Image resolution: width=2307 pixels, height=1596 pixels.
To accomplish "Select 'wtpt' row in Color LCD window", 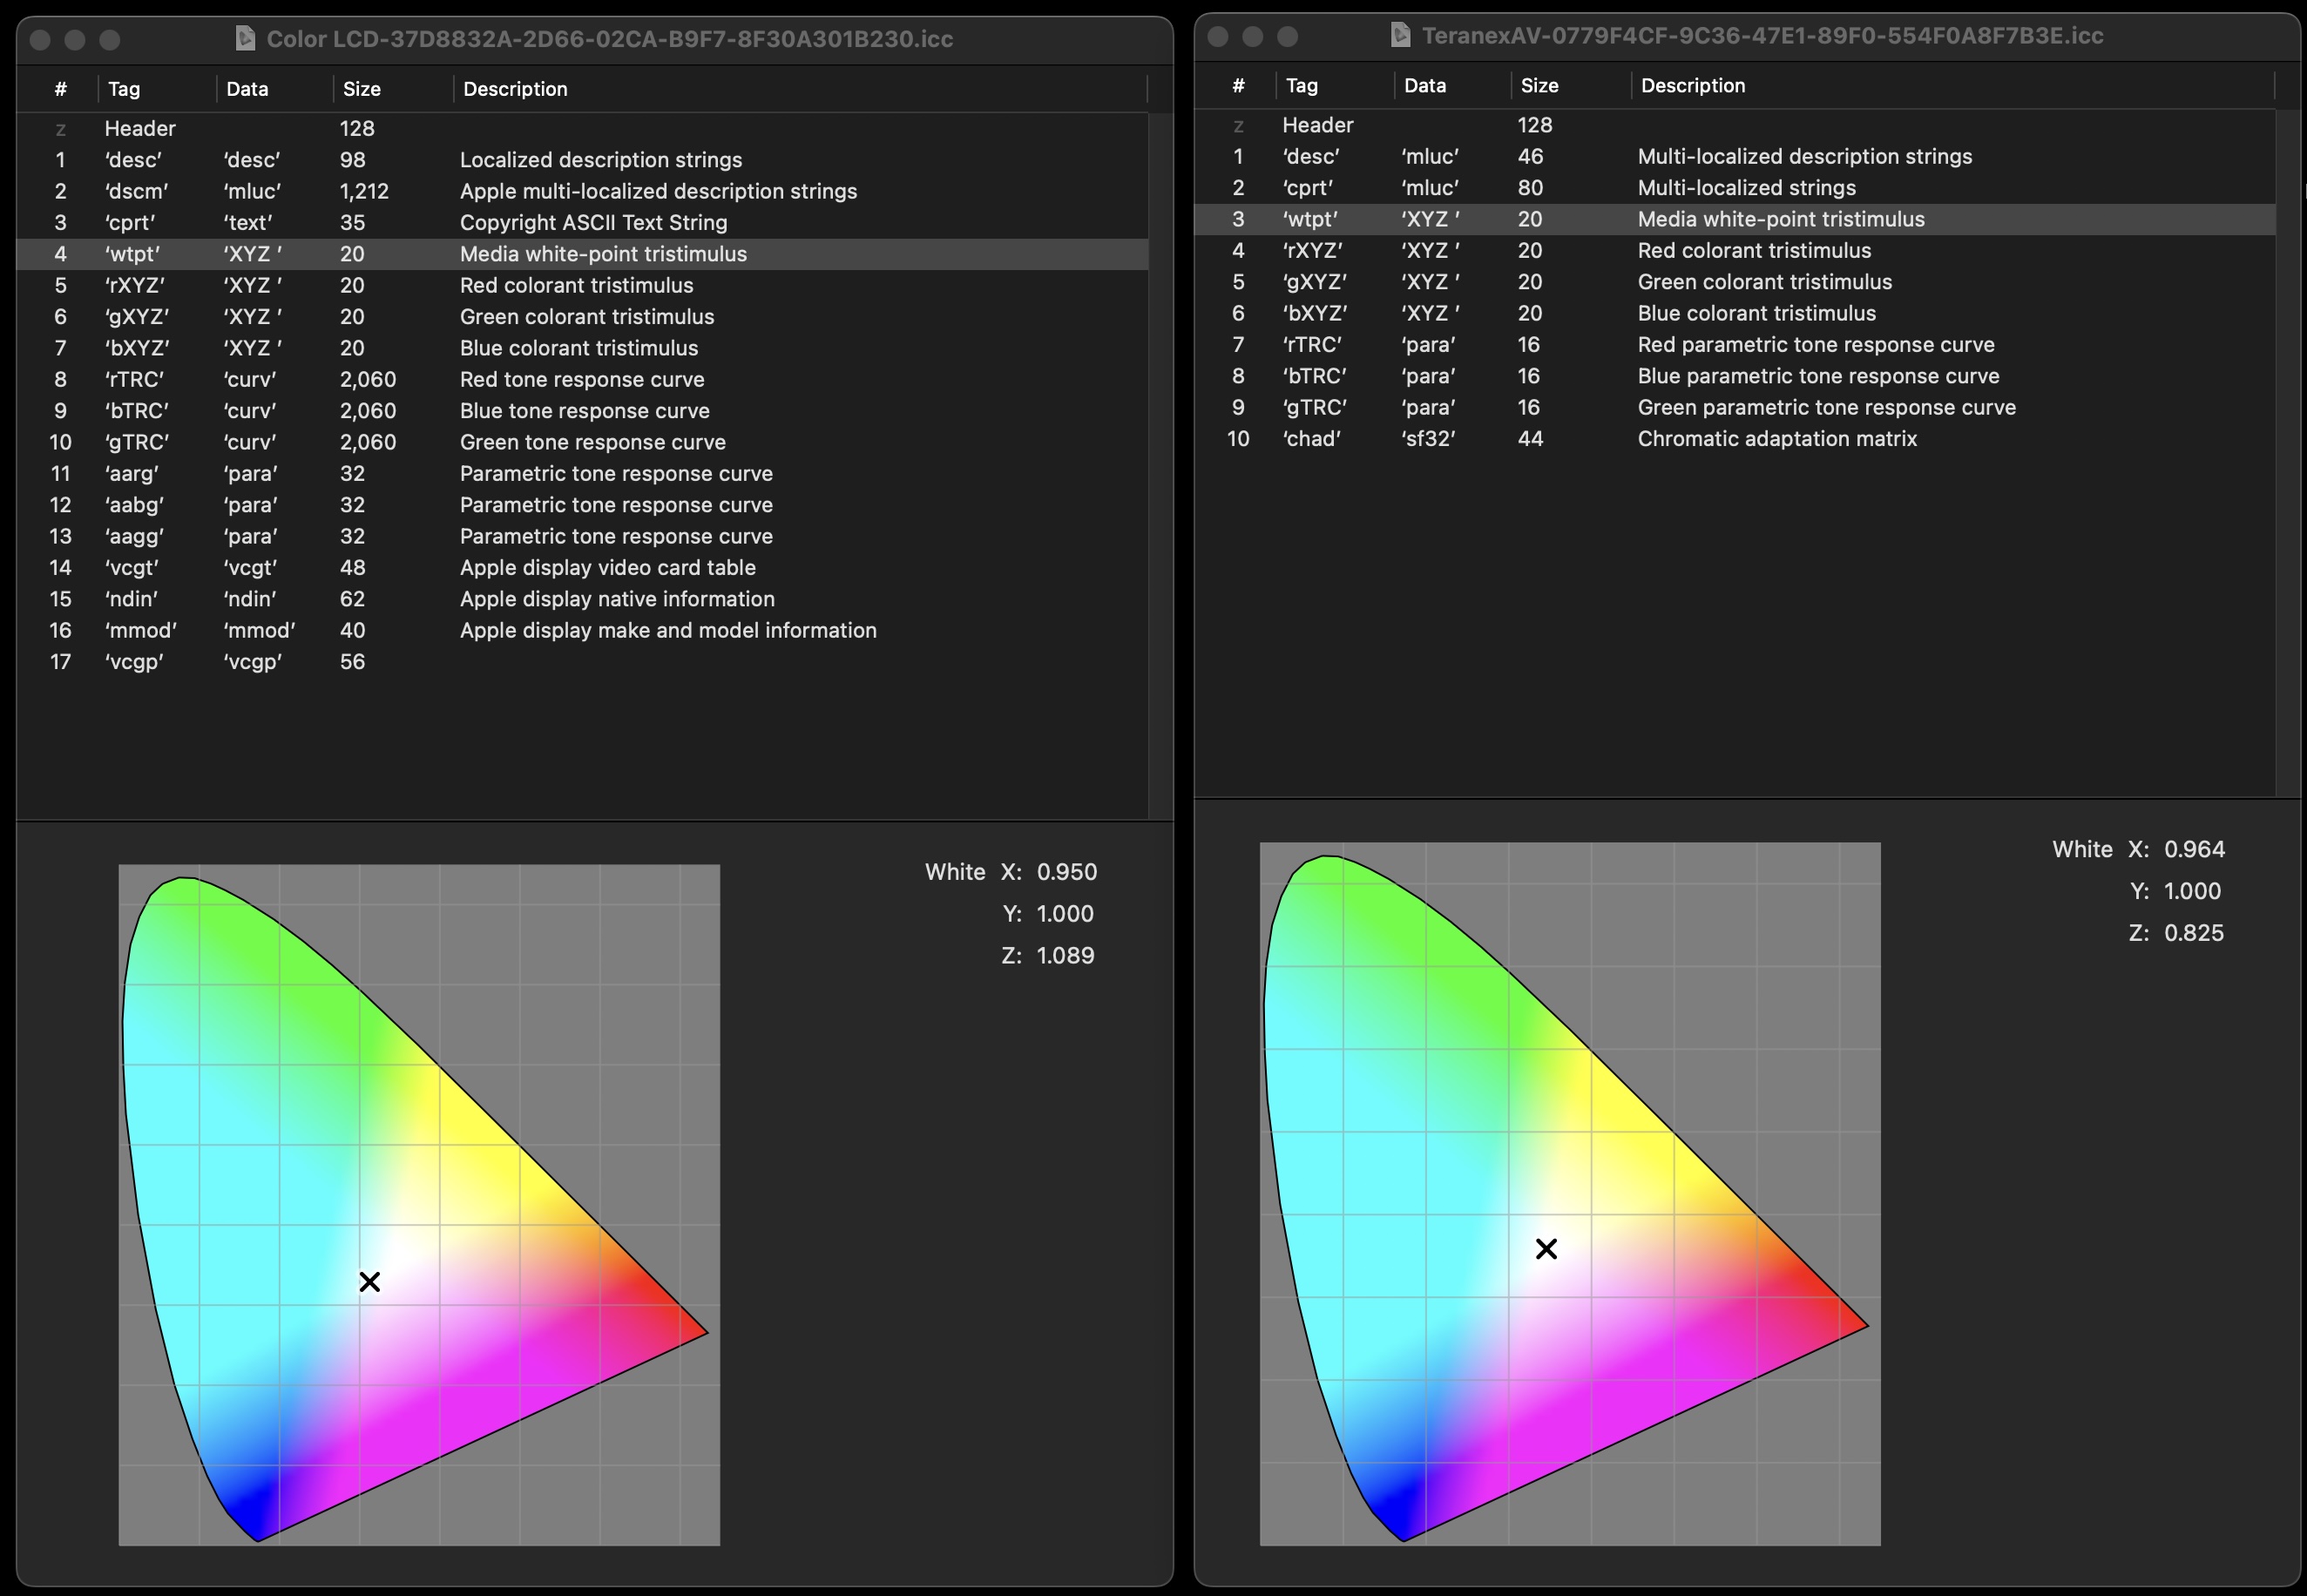I will click(582, 254).
